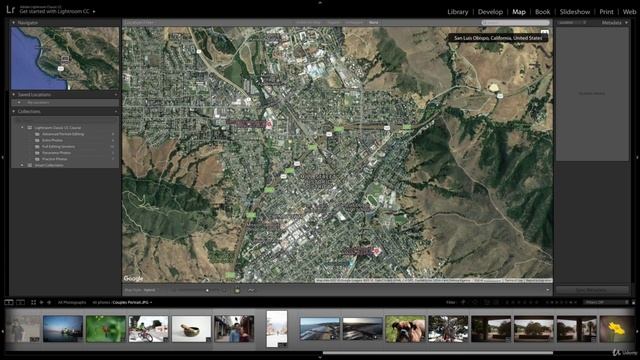Toggle the lock markers icon
This screenshot has height=360, width=640.
coord(237,290)
